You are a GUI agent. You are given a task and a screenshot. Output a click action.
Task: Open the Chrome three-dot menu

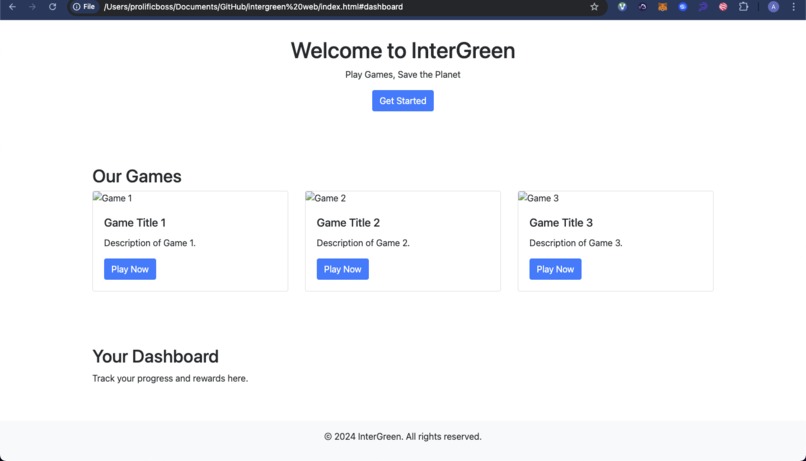(794, 7)
